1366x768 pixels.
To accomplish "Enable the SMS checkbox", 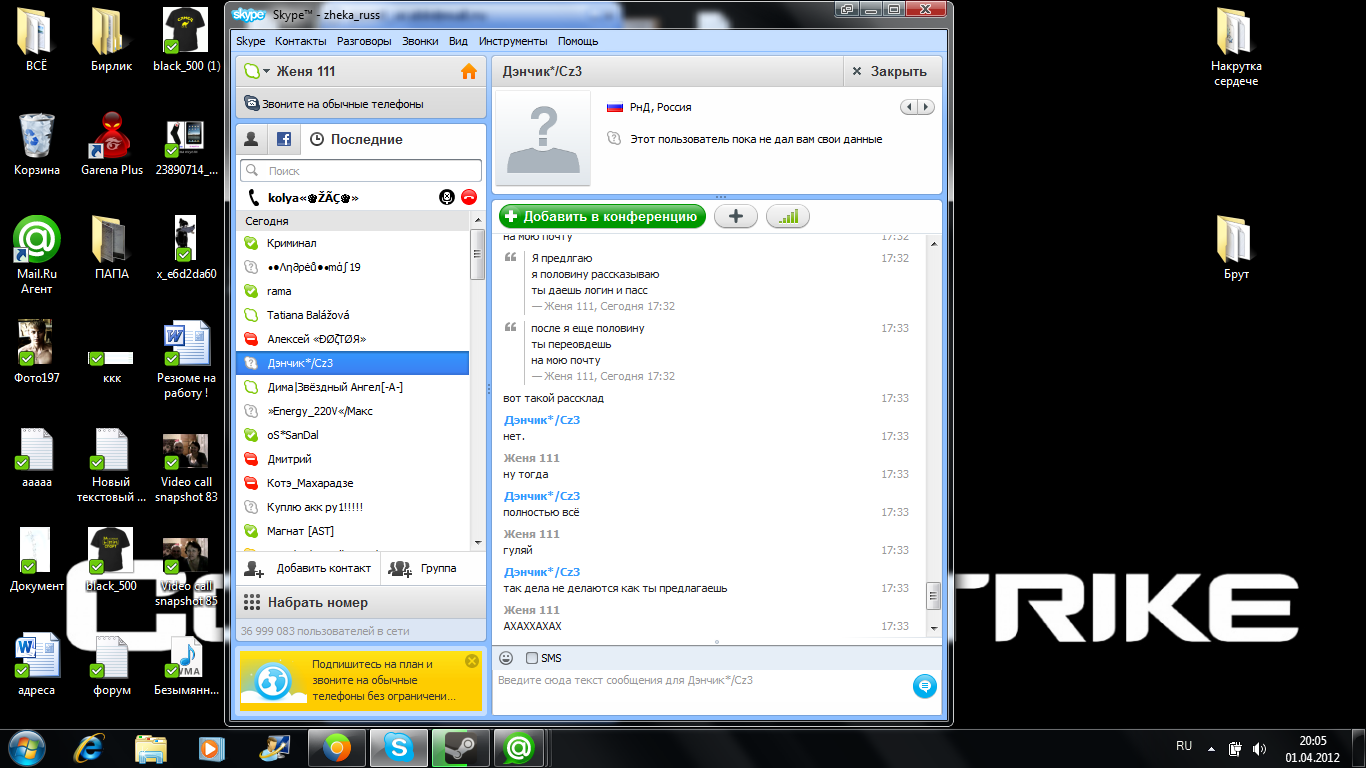I will (532, 658).
